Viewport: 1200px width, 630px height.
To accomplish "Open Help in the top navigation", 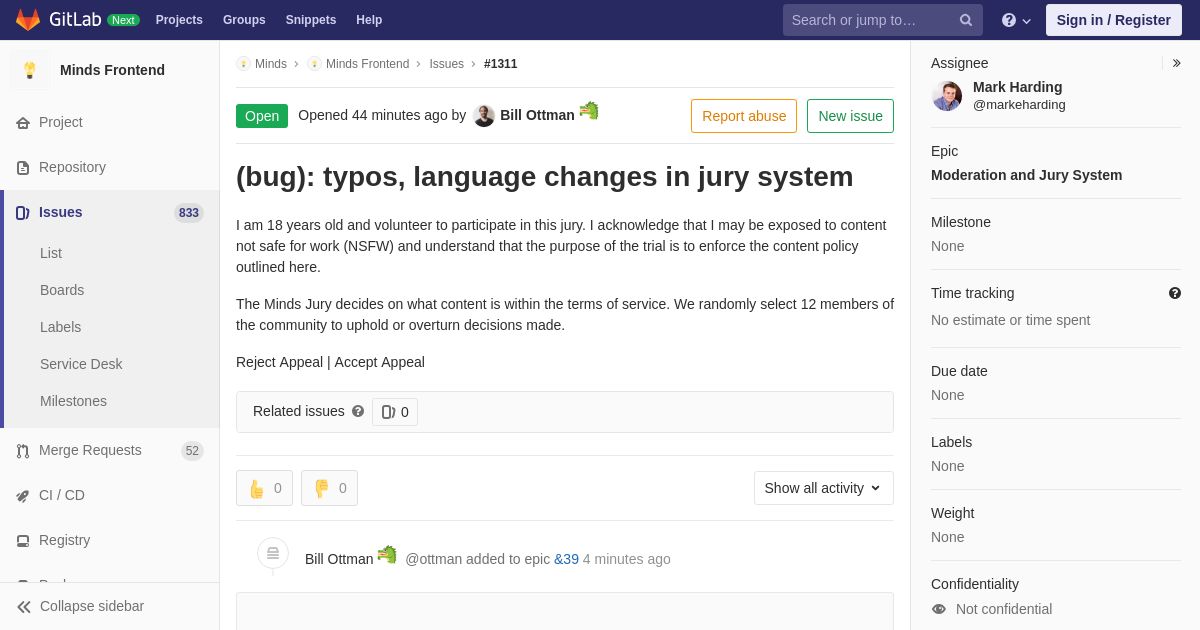I will pyautogui.click(x=369, y=20).
